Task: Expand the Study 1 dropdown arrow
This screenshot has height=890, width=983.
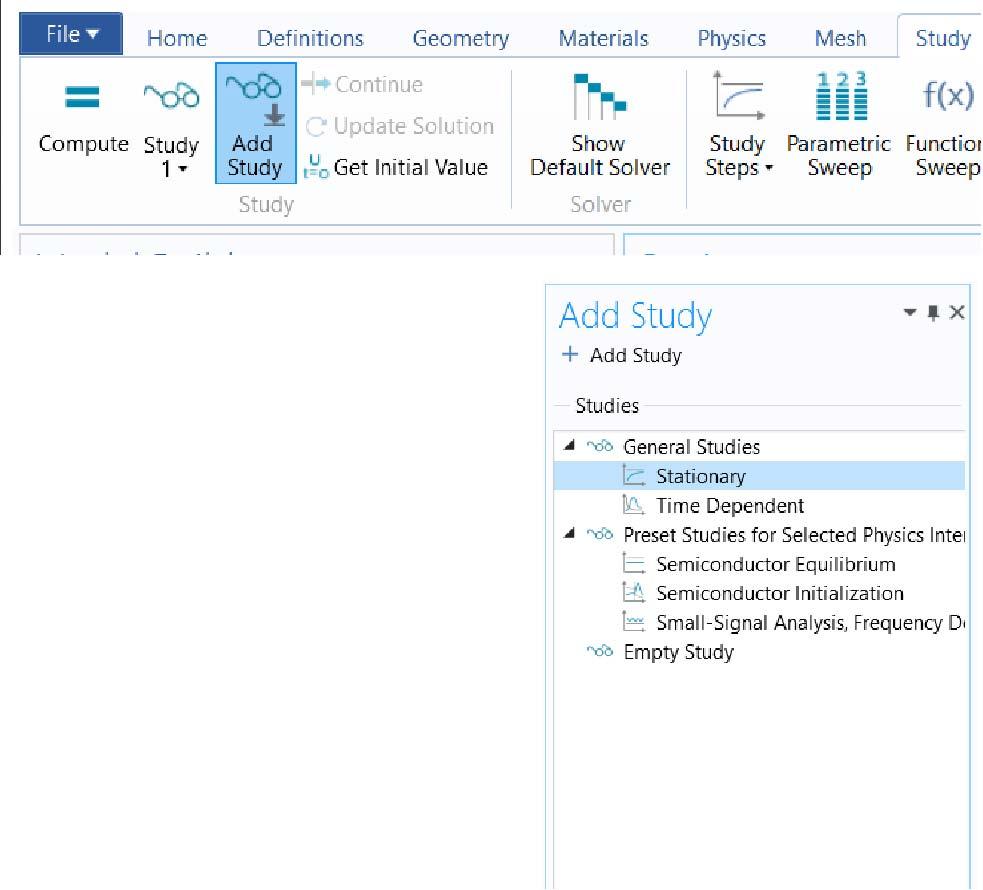Action: coord(182,169)
